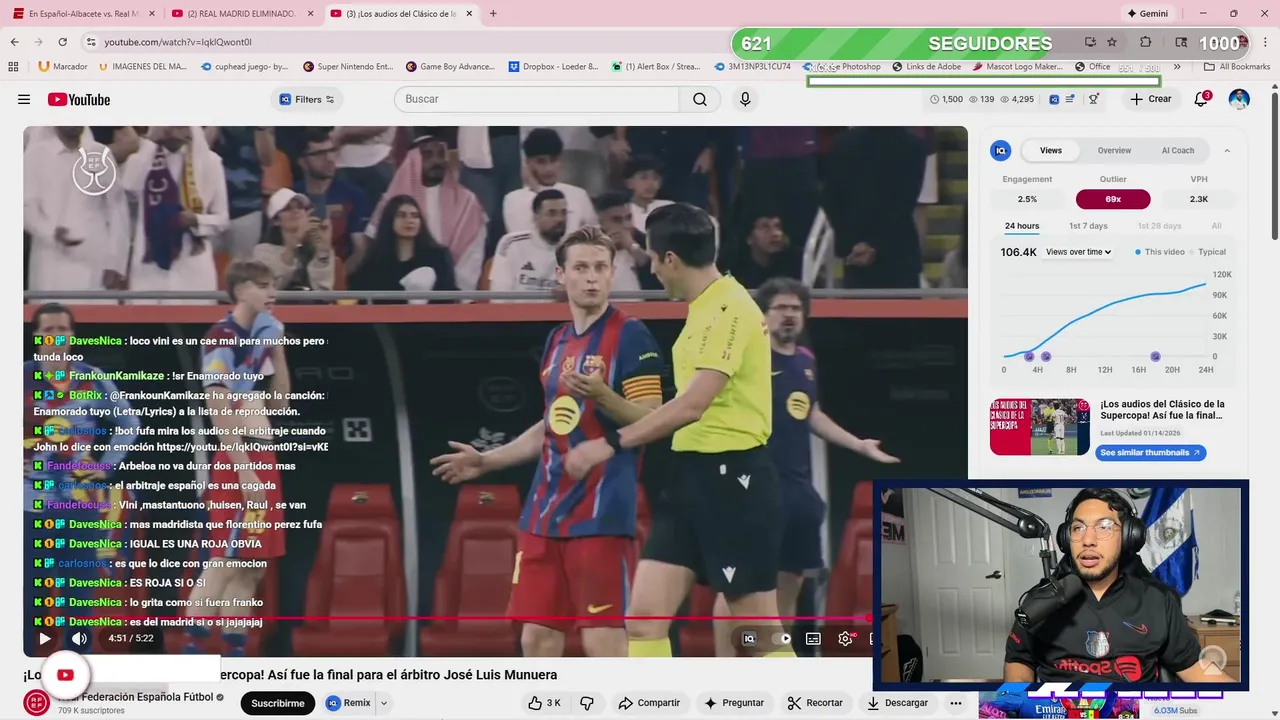
Task: Open the notifications bell
Action: click(x=1201, y=99)
